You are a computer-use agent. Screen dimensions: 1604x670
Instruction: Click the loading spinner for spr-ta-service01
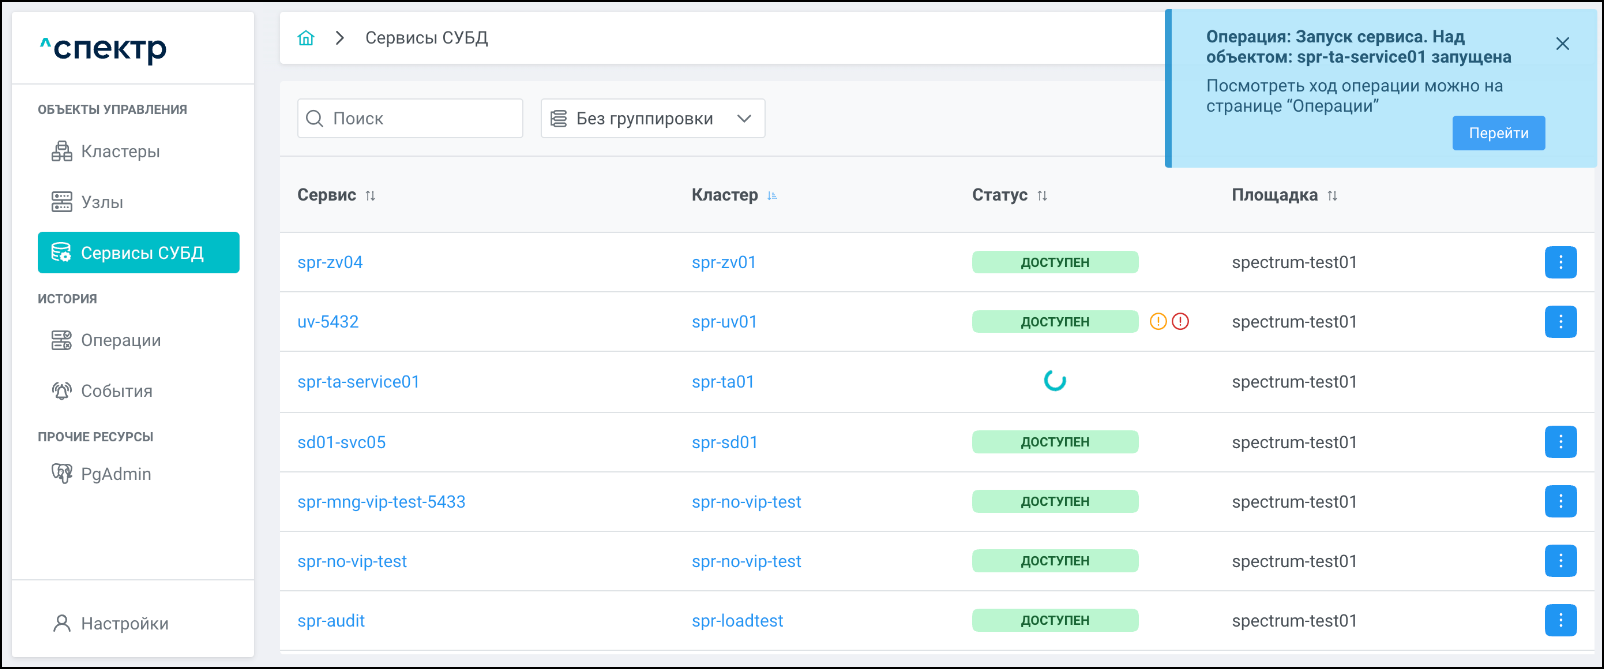1055,381
